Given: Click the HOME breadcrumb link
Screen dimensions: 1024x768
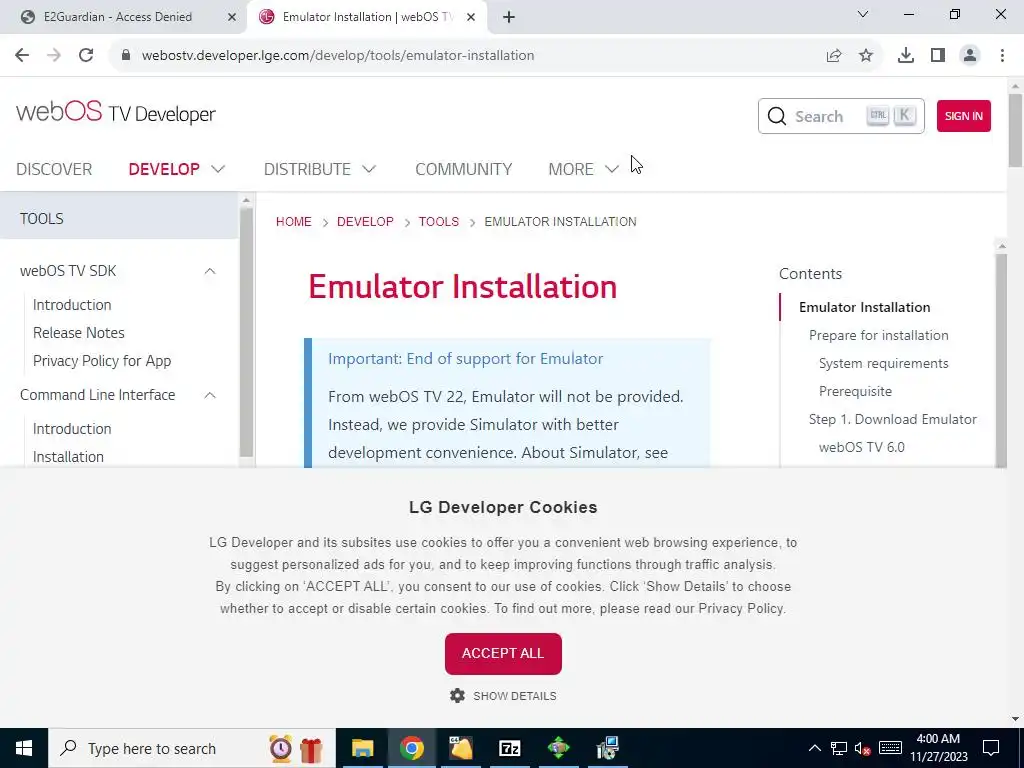Looking at the screenshot, I should click(293, 221).
